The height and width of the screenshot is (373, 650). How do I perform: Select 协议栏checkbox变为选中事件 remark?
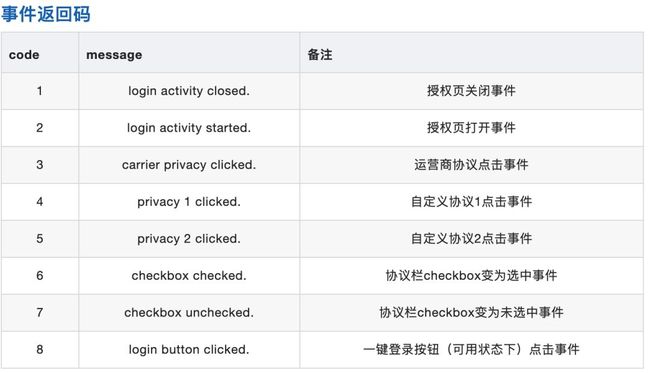click(471, 276)
